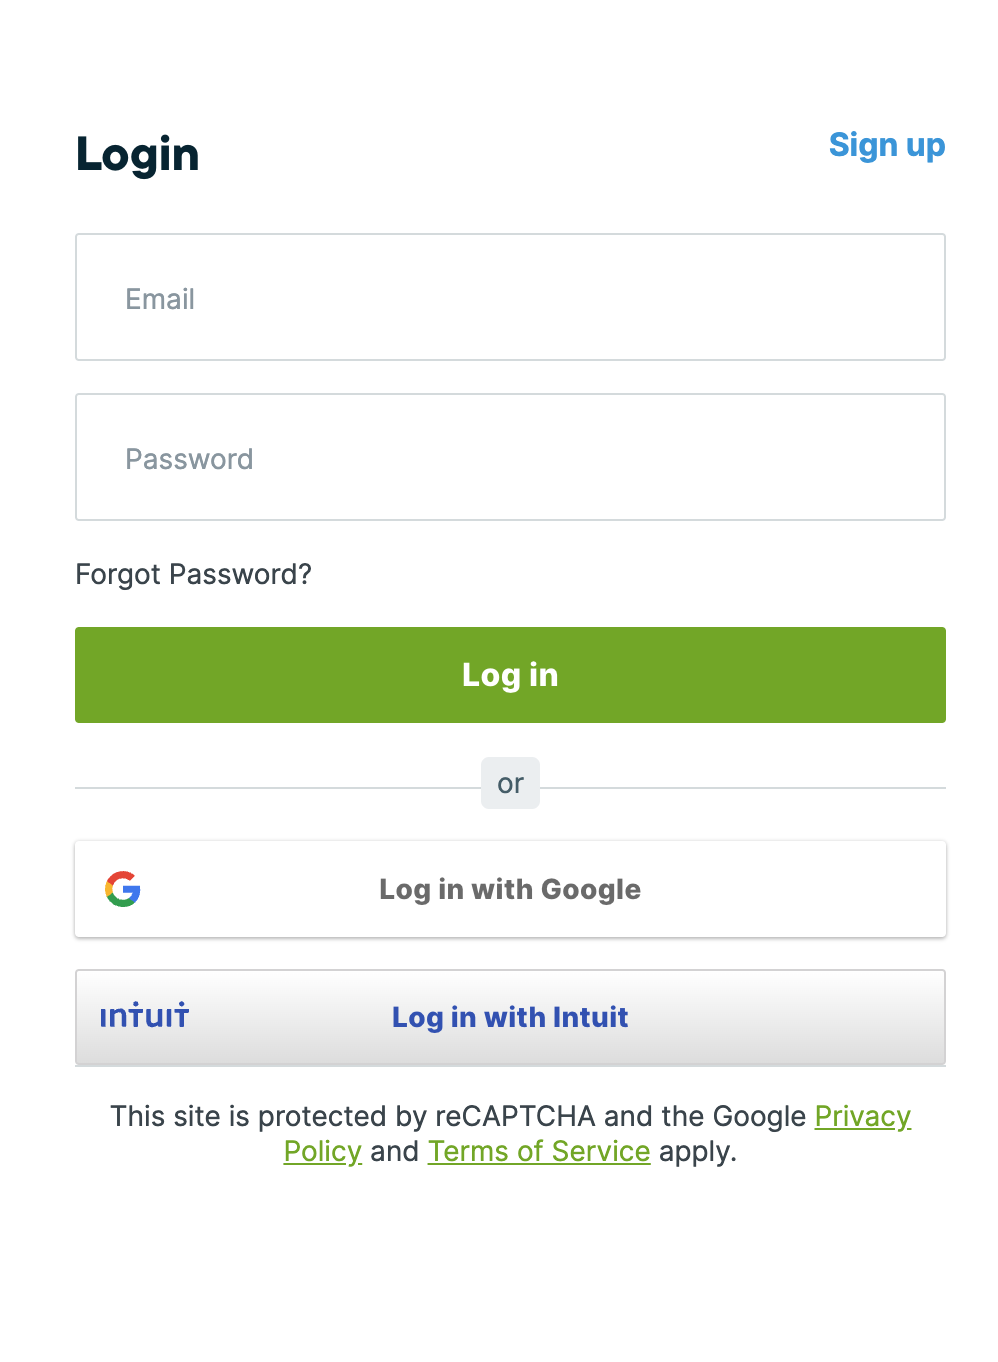Click the Google "G" icon
This screenshot has height=1362, width=998.
(122, 889)
